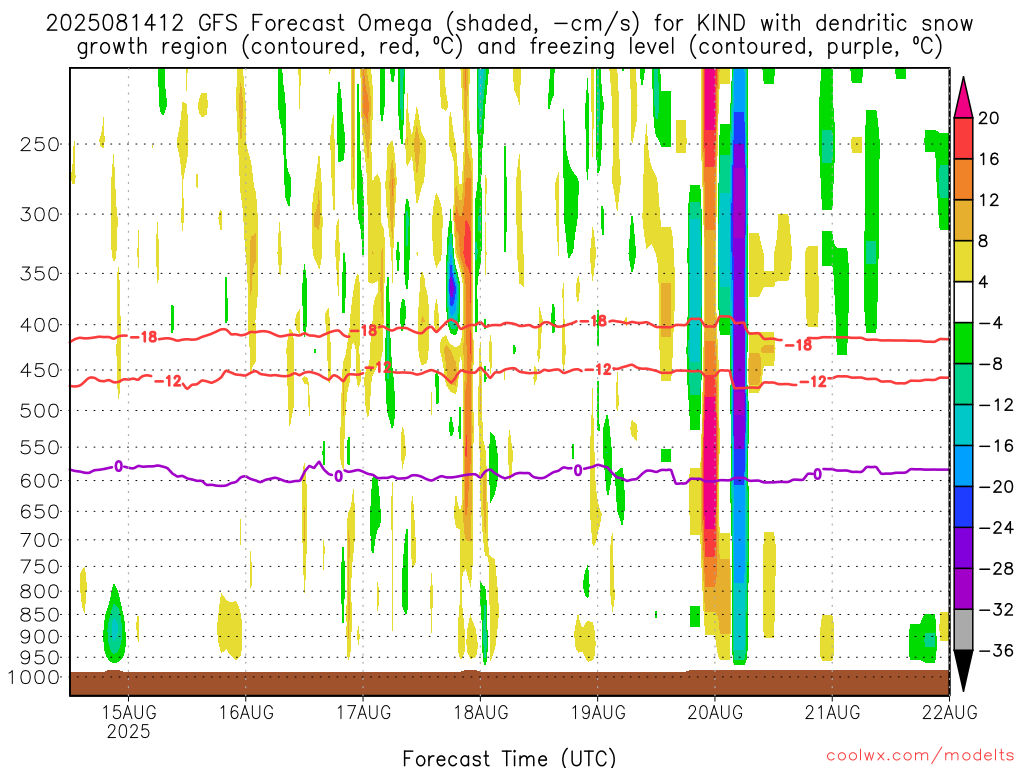Click the 700 pressure level label
Image resolution: width=1024 pixels, height=768 pixels.
click(40, 540)
